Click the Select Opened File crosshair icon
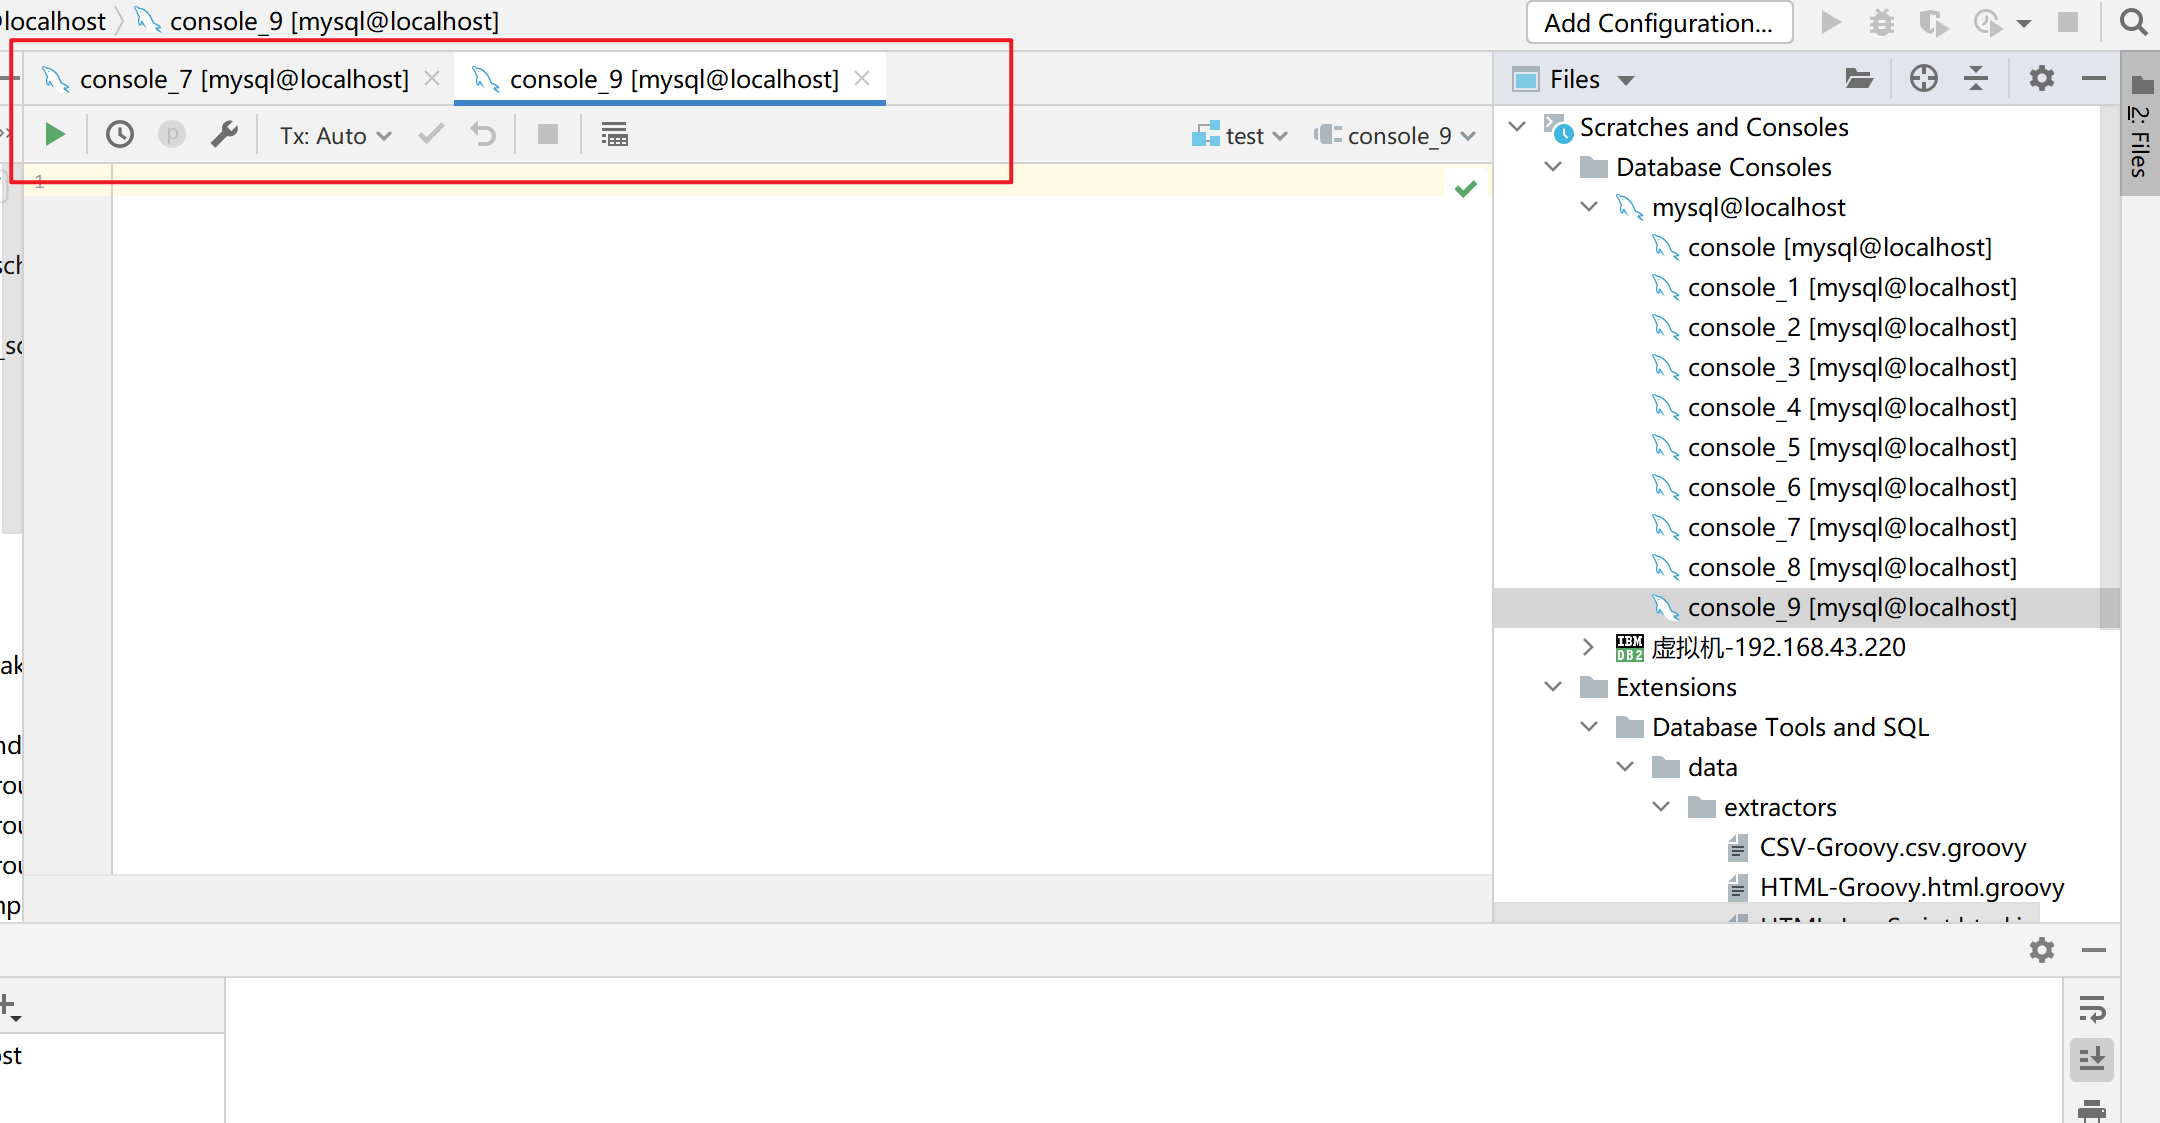This screenshot has height=1123, width=2160. coord(1923,78)
